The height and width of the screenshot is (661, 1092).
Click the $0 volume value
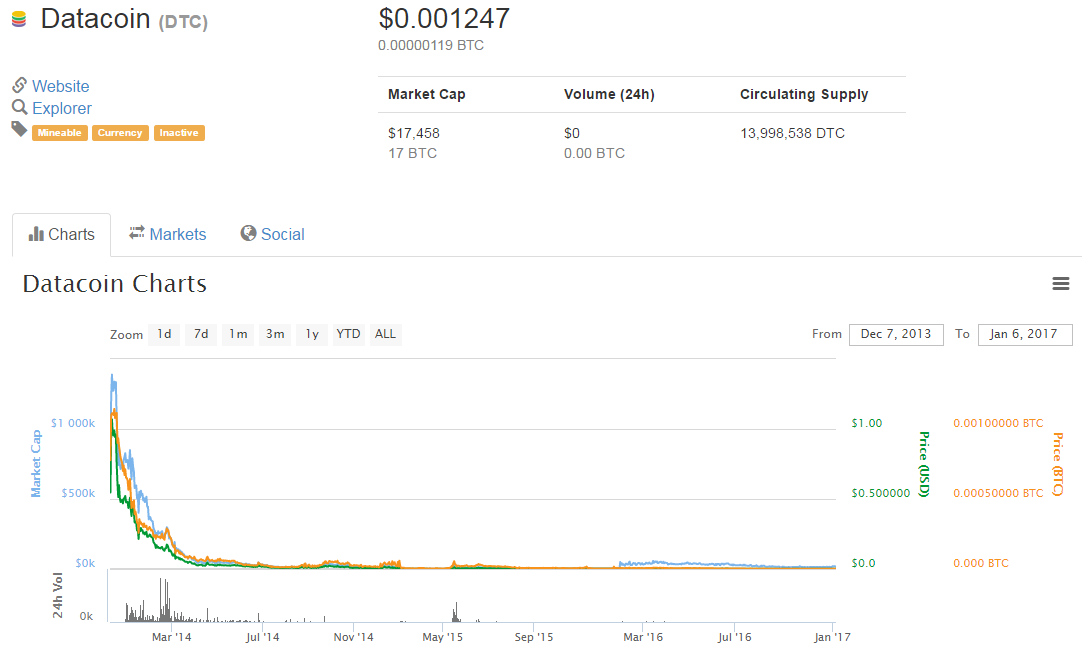coord(572,133)
